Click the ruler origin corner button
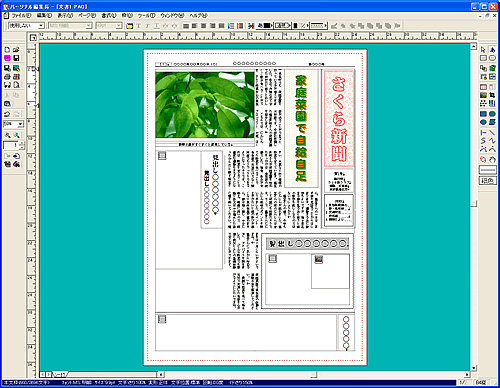 (33, 38)
